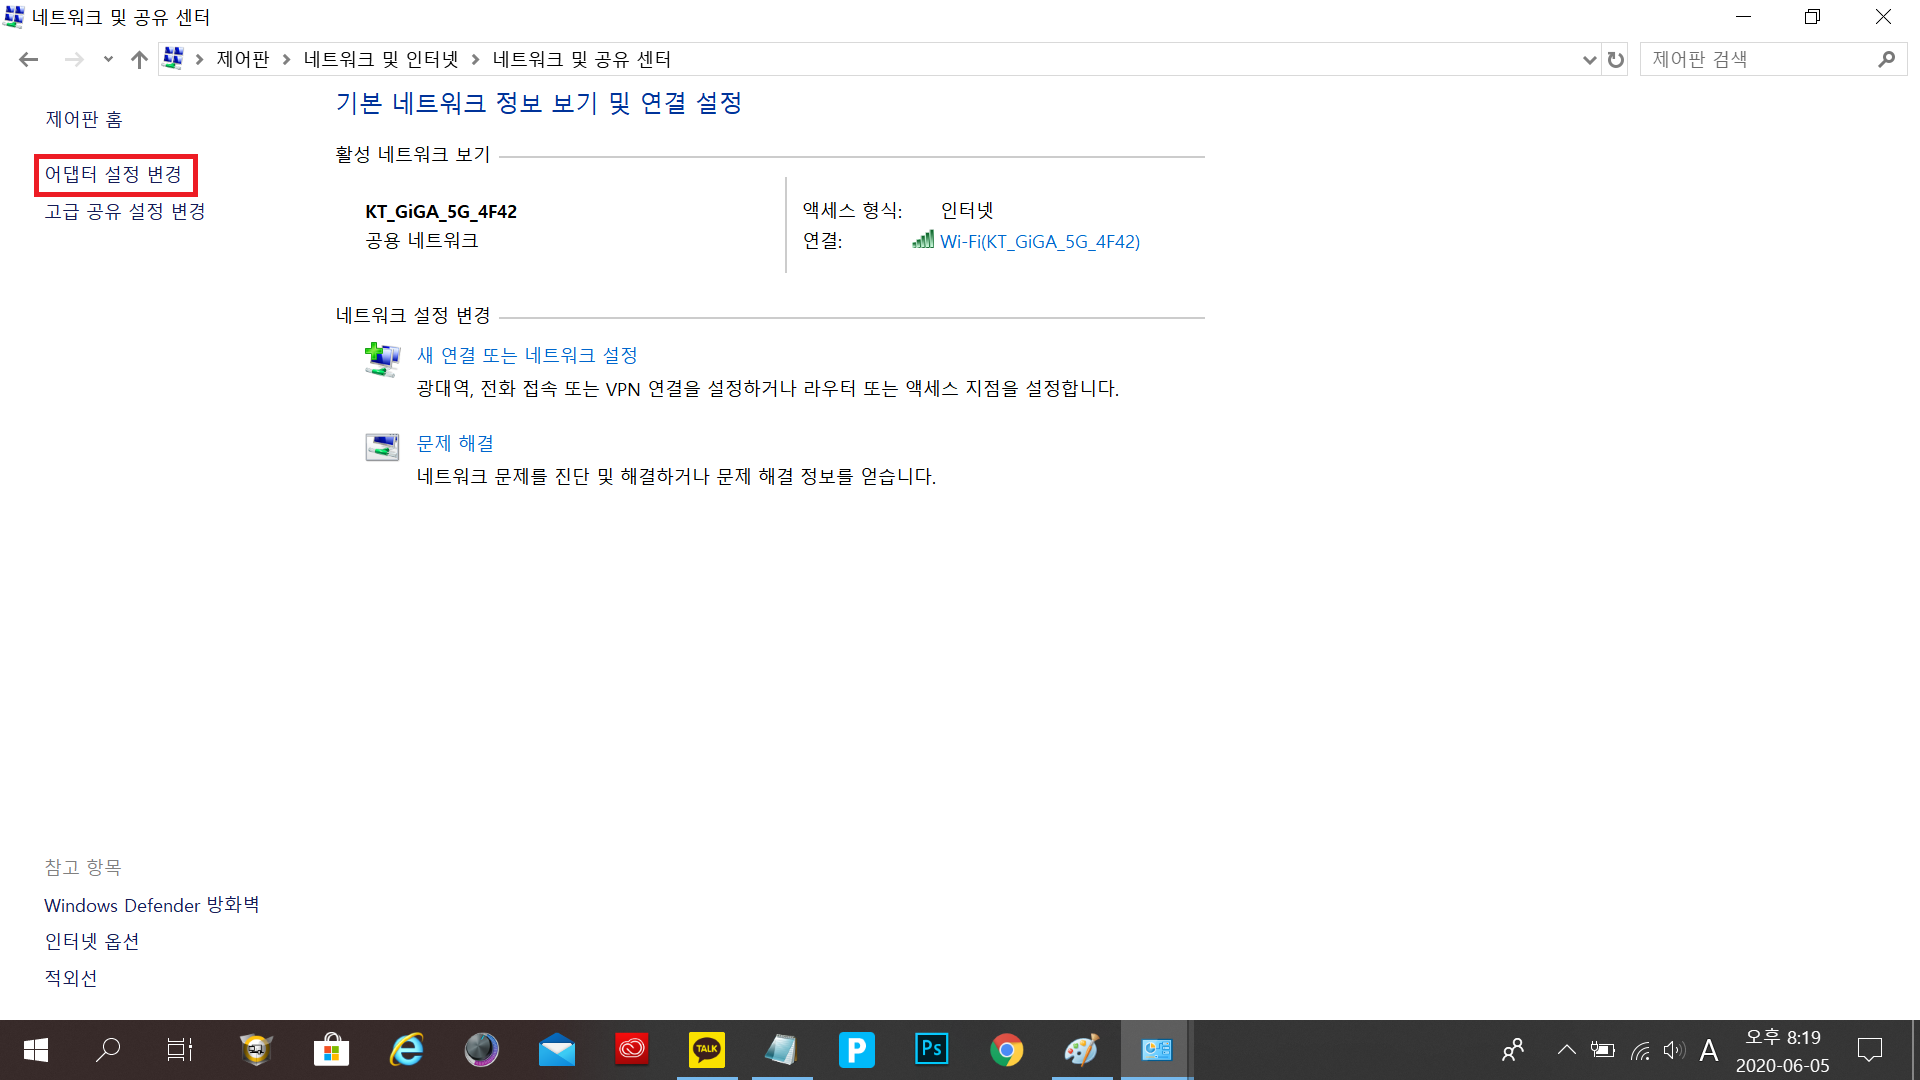1920x1080 pixels.
Task: Select the 네트워크 및 공유 센터 breadcrumb
Action: pos(581,60)
